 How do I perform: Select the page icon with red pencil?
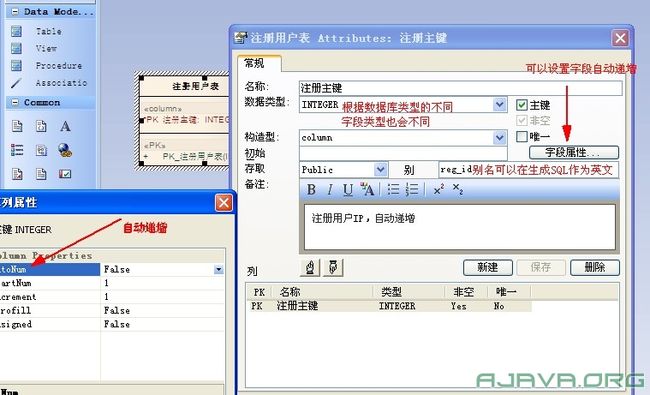[x=17, y=174]
